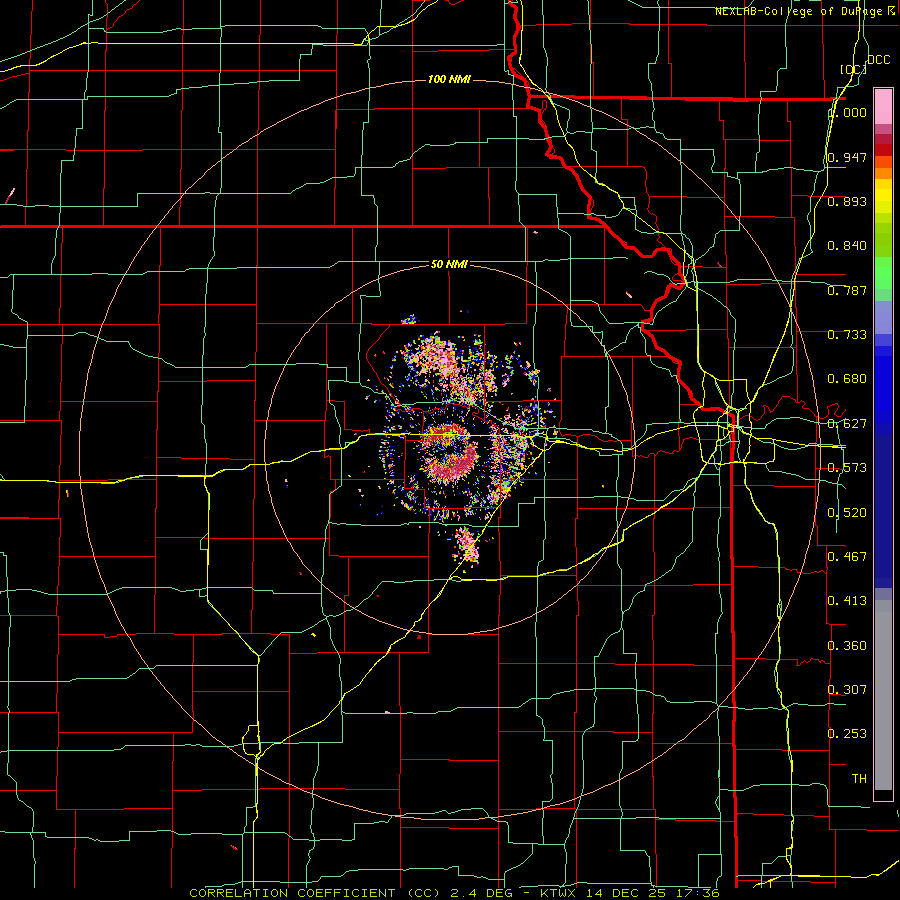This screenshot has height=900, width=900.
Task: Pick the light pink segment of color bar
Action: tap(883, 106)
